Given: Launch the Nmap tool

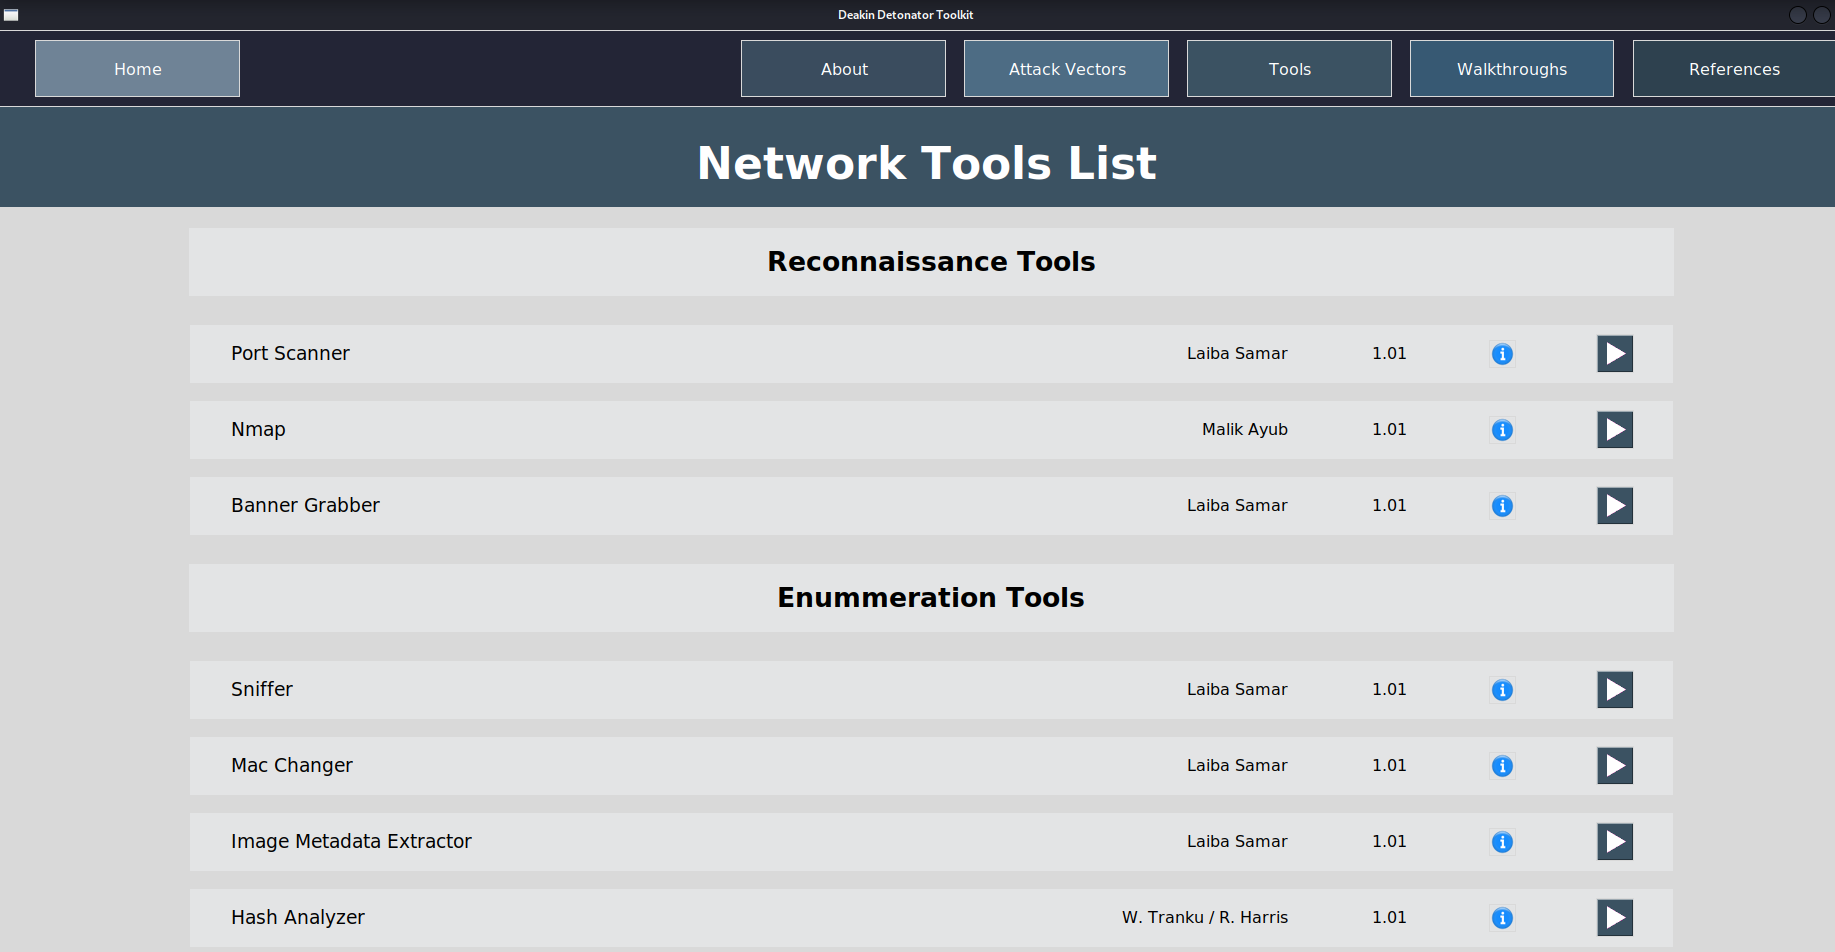Looking at the screenshot, I should [x=1615, y=430].
